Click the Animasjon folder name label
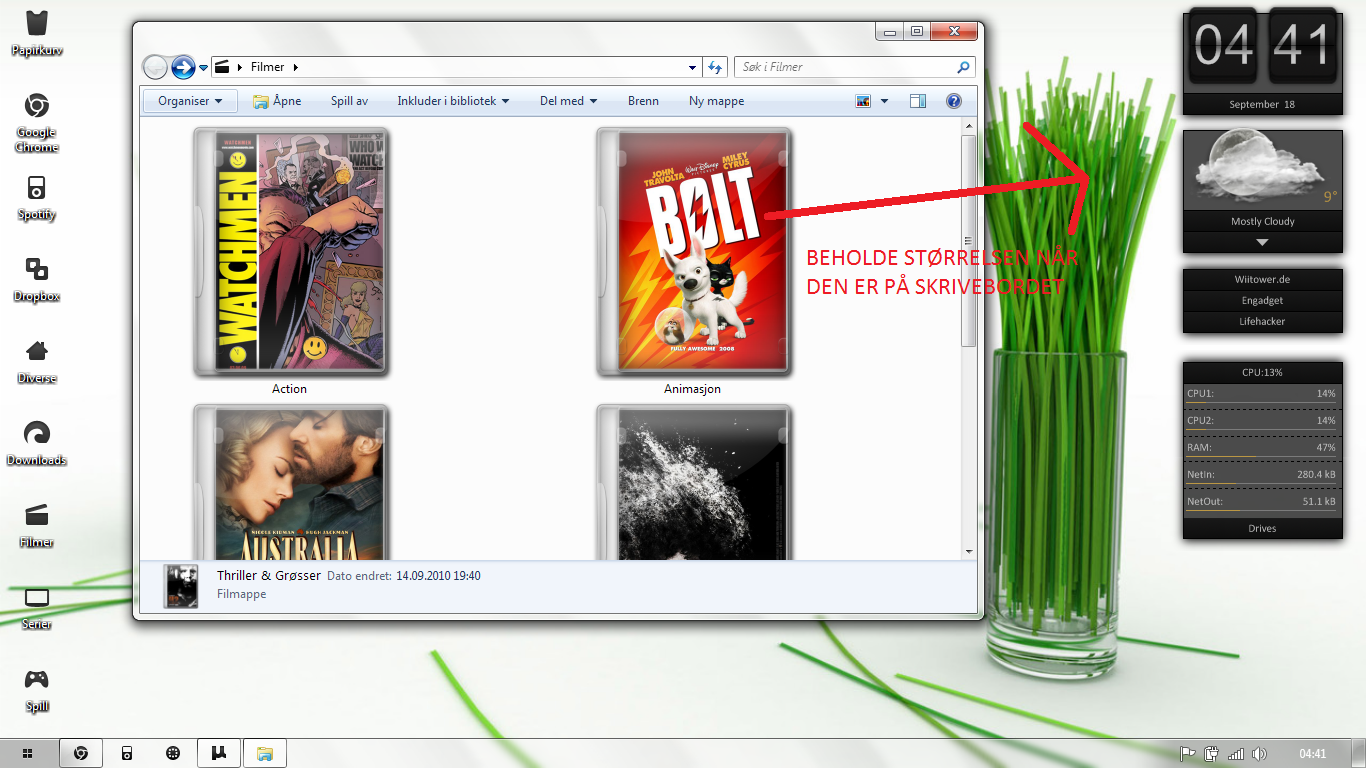Image resolution: width=1366 pixels, height=768 pixels. click(692, 389)
